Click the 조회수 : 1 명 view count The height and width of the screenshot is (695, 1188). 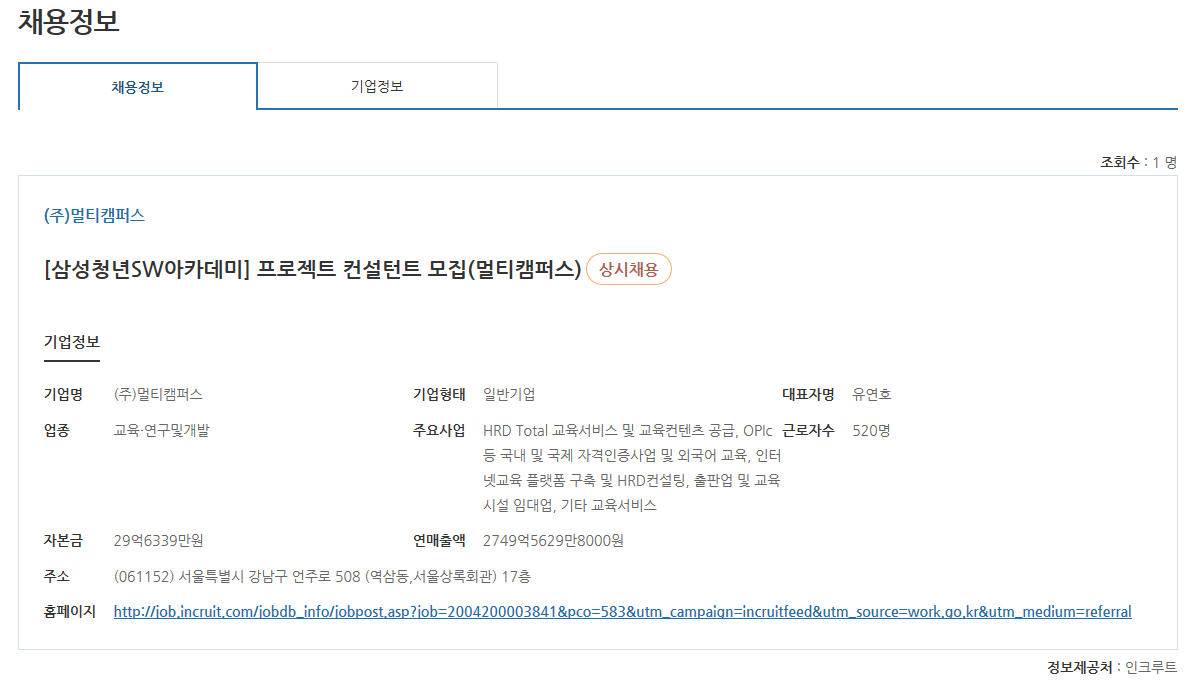click(1139, 162)
